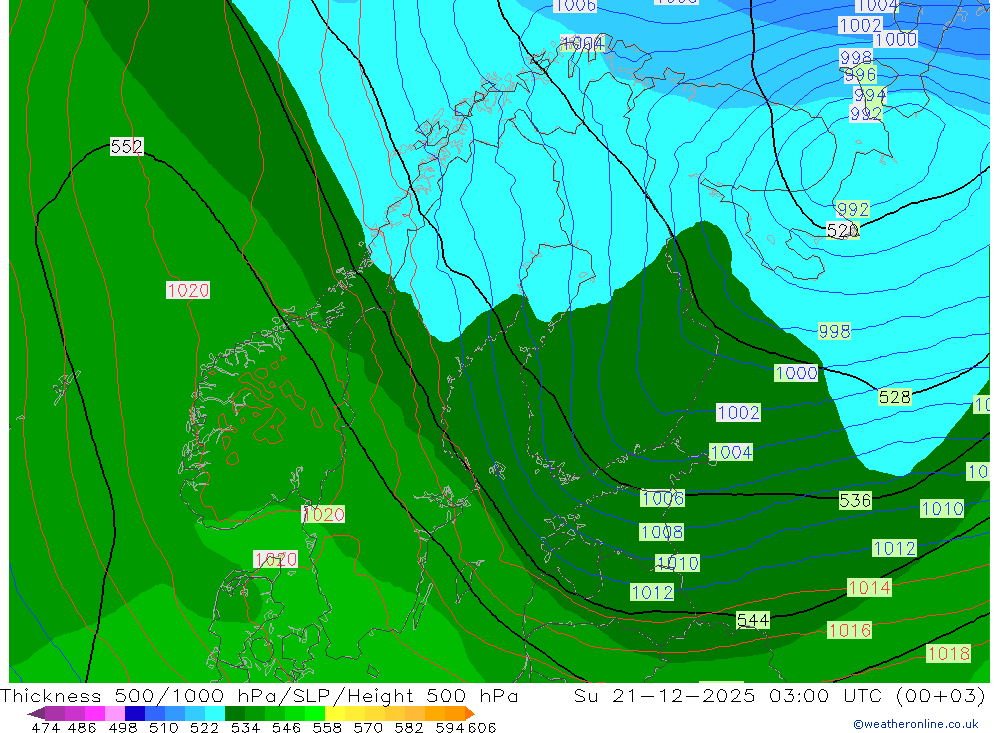Click the 1008 isobar label
The image size is (1000, 733).
pos(662,532)
